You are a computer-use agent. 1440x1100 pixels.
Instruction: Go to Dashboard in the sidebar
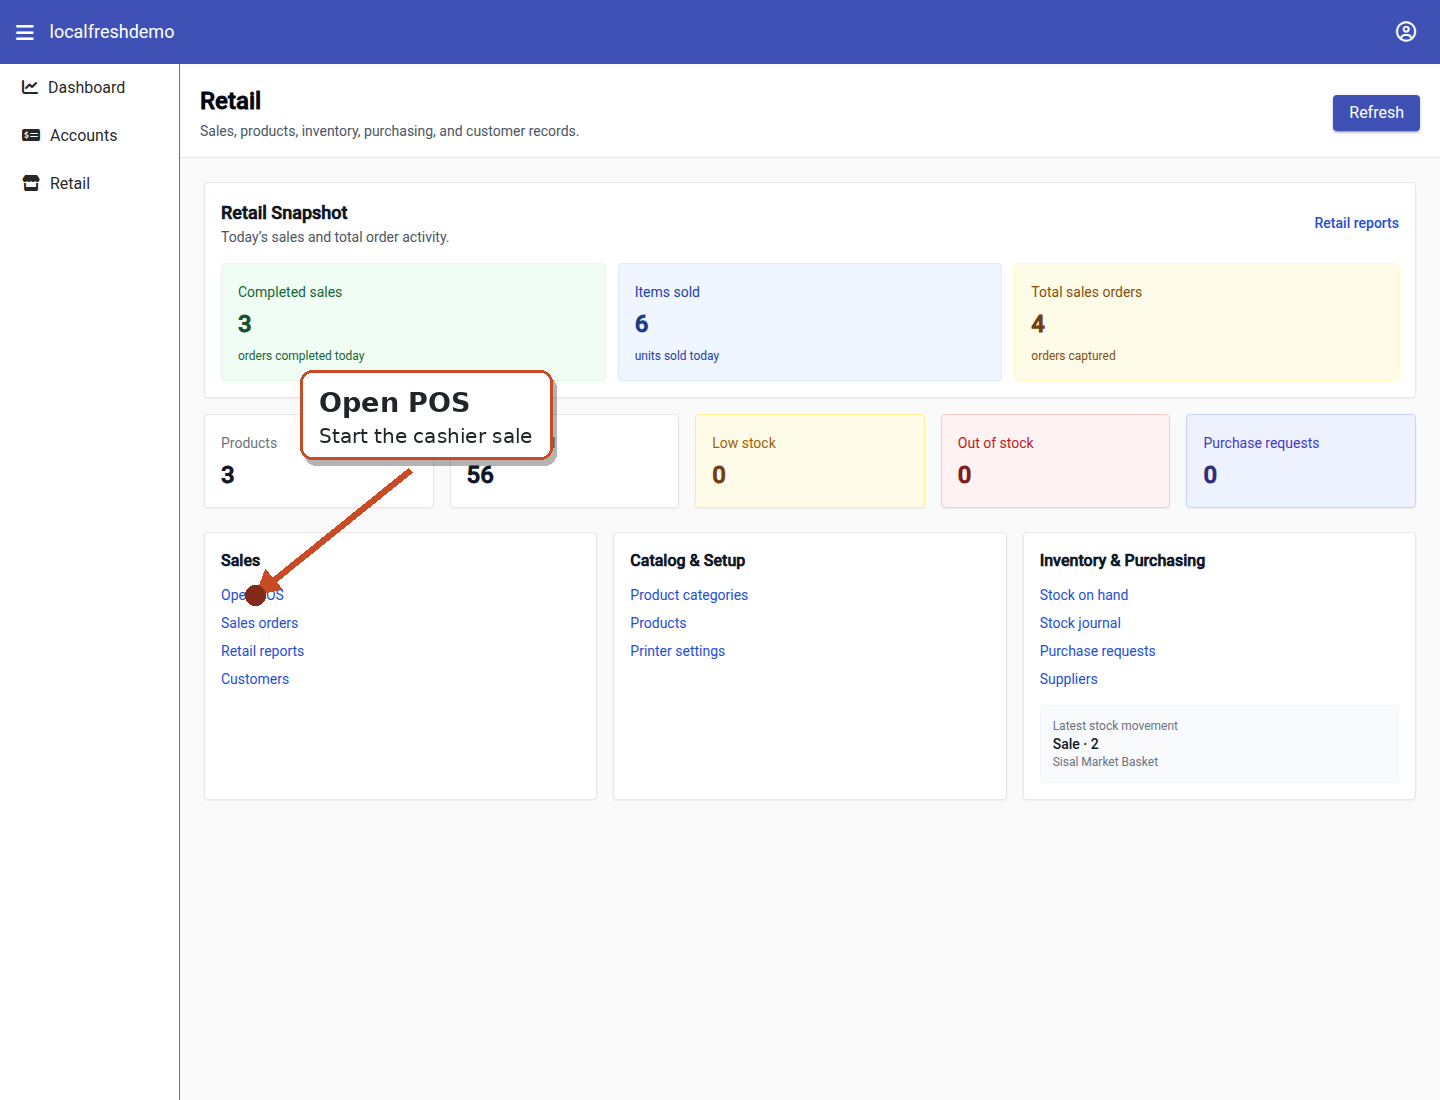[87, 87]
